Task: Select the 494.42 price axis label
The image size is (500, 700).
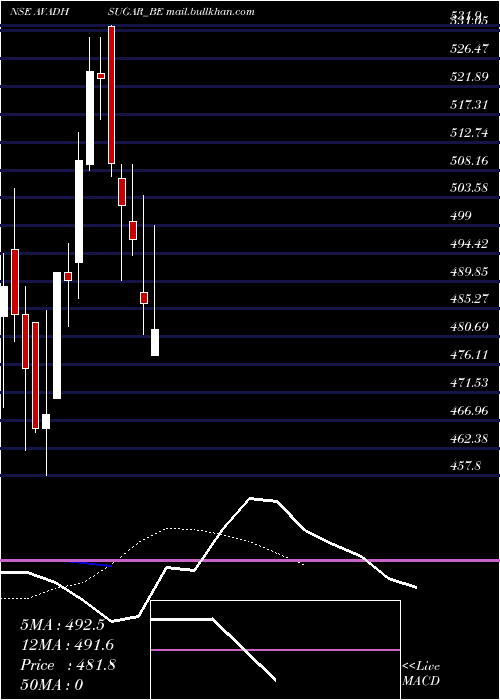Action: 469,244
